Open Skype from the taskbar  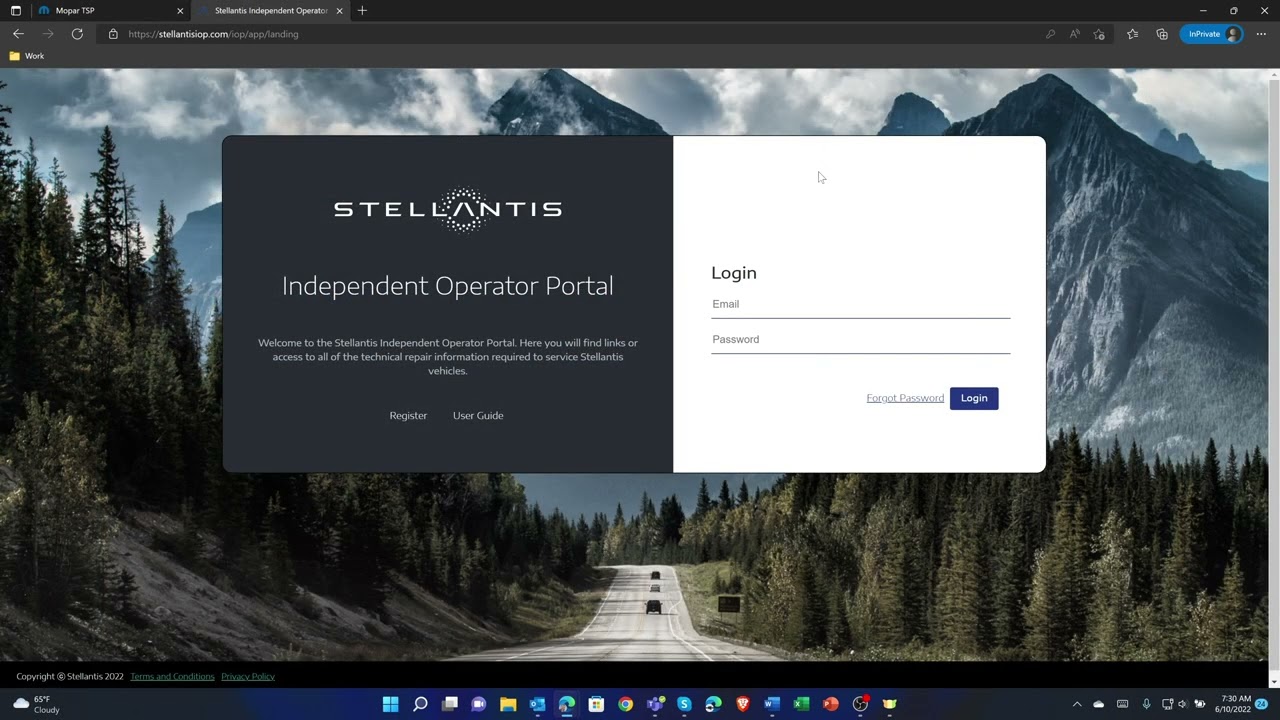684,704
